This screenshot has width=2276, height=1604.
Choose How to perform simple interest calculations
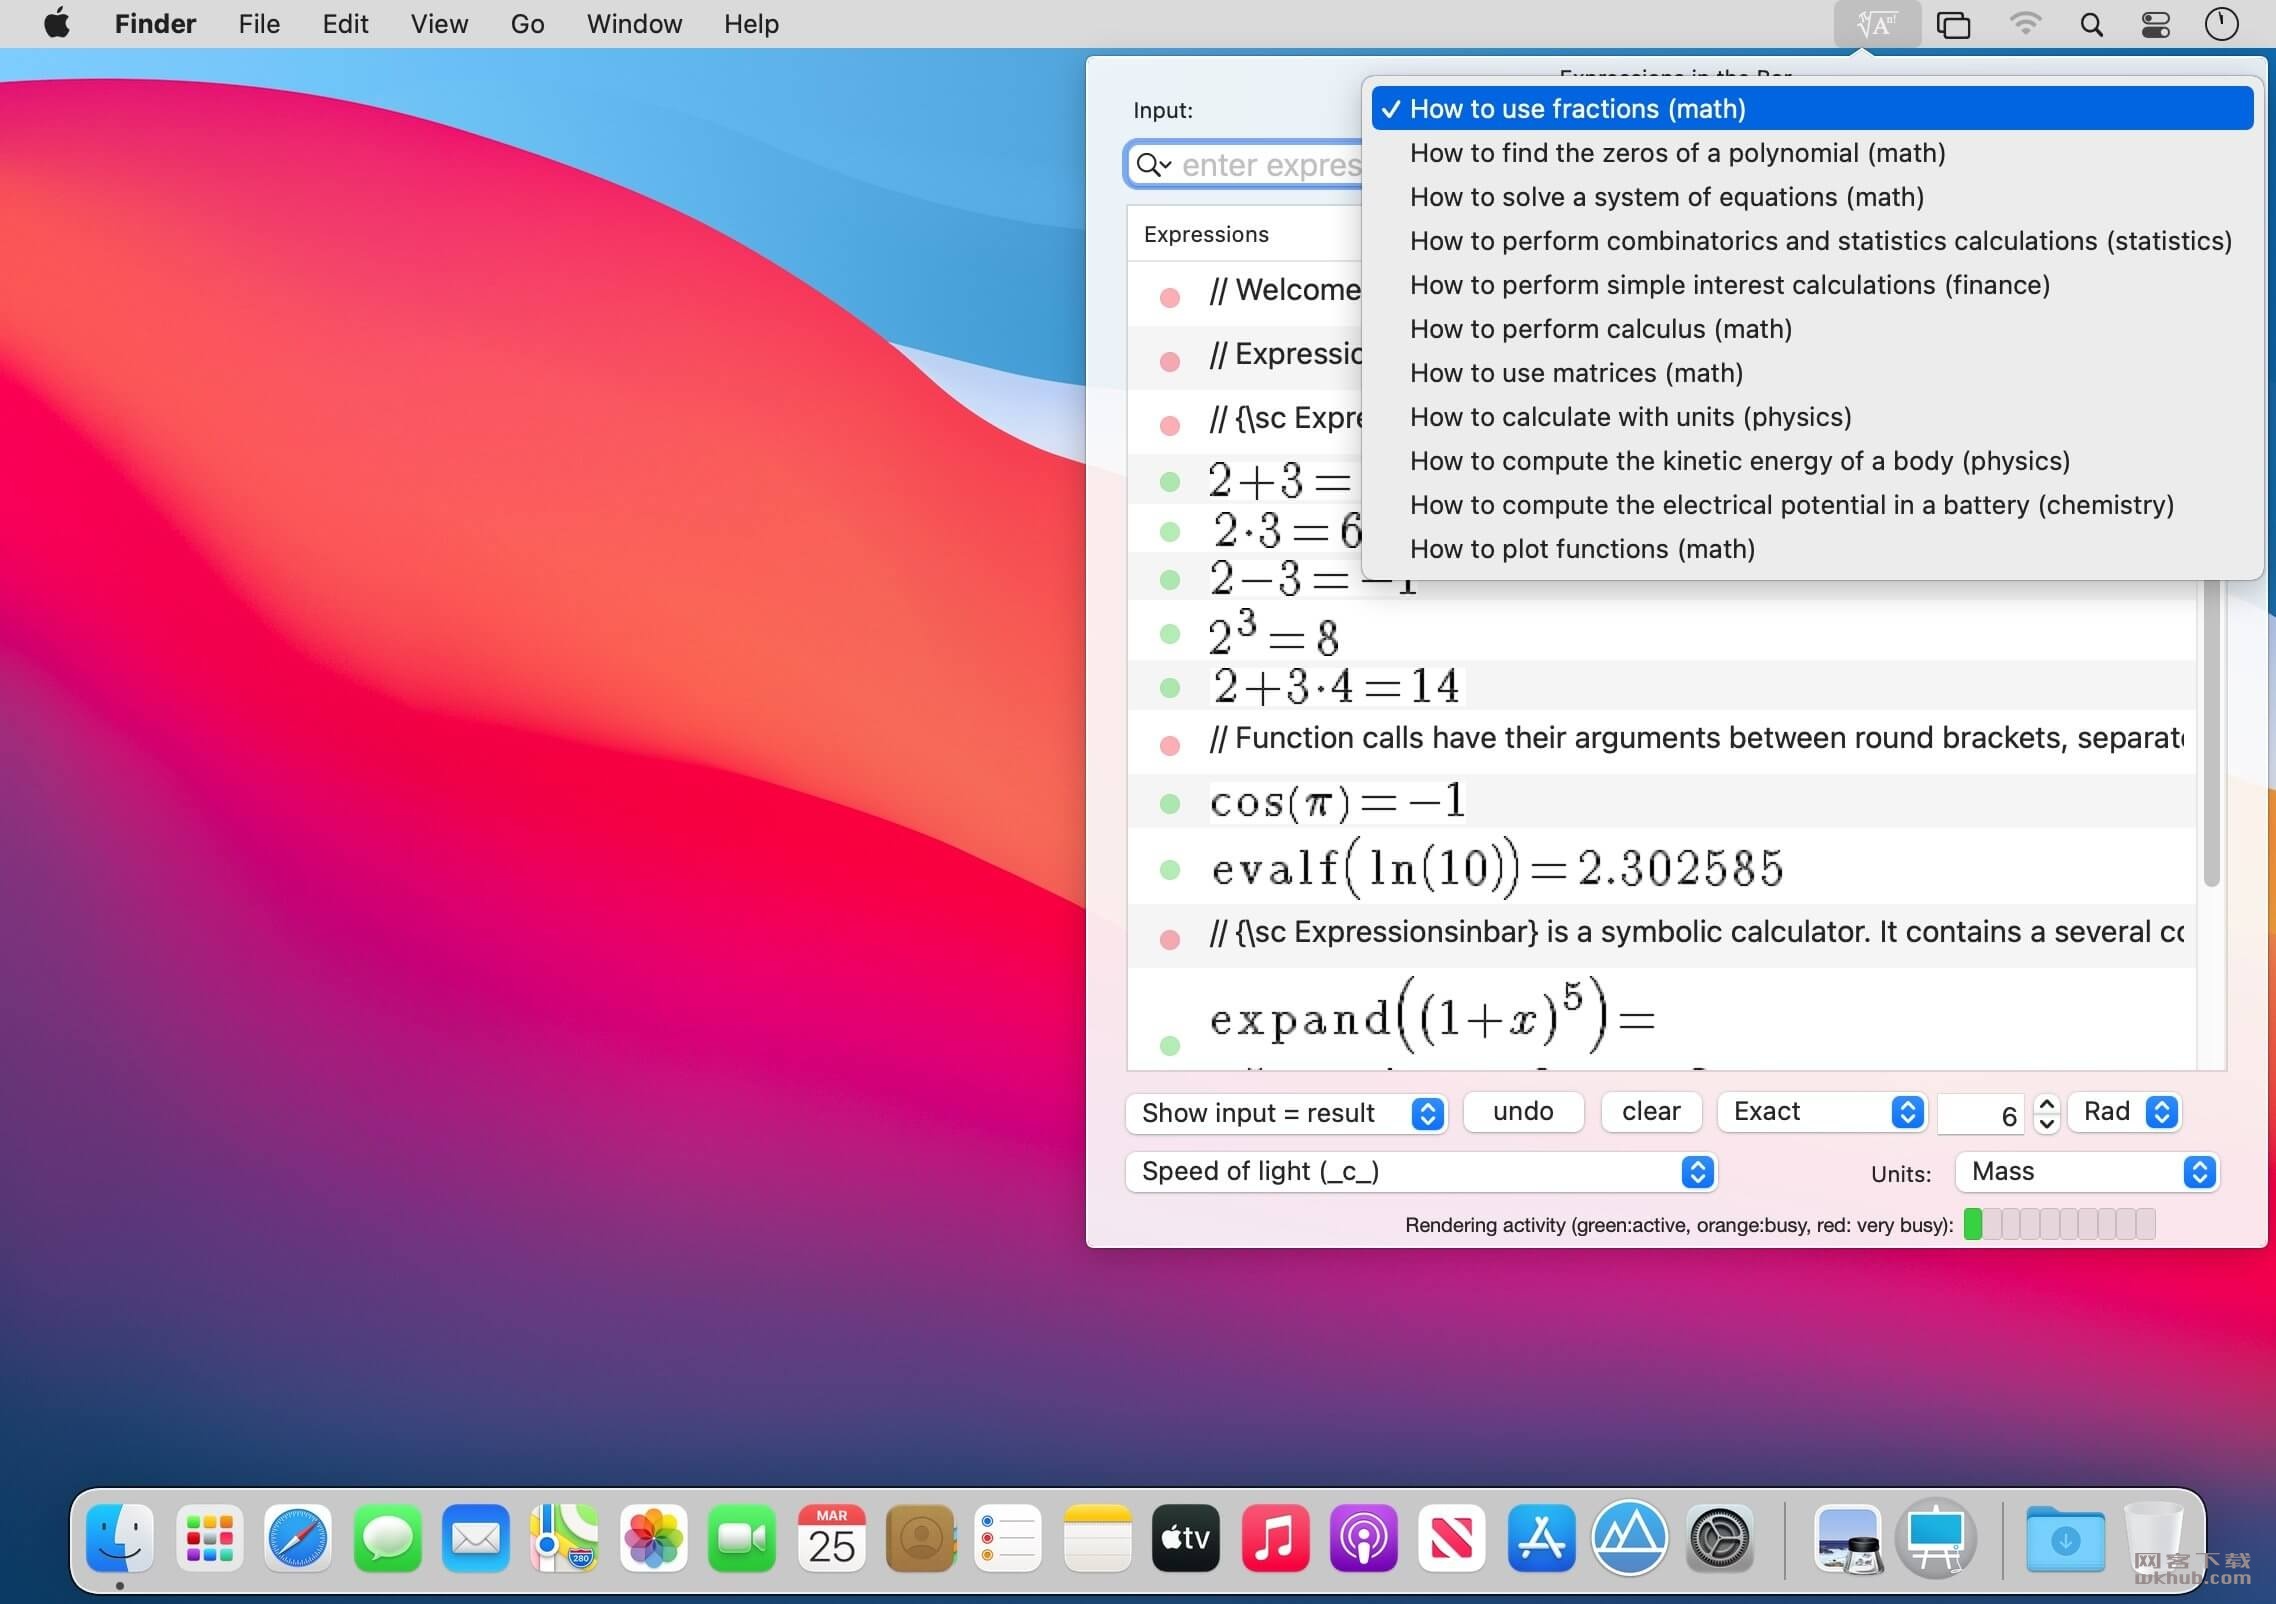coord(1812,285)
